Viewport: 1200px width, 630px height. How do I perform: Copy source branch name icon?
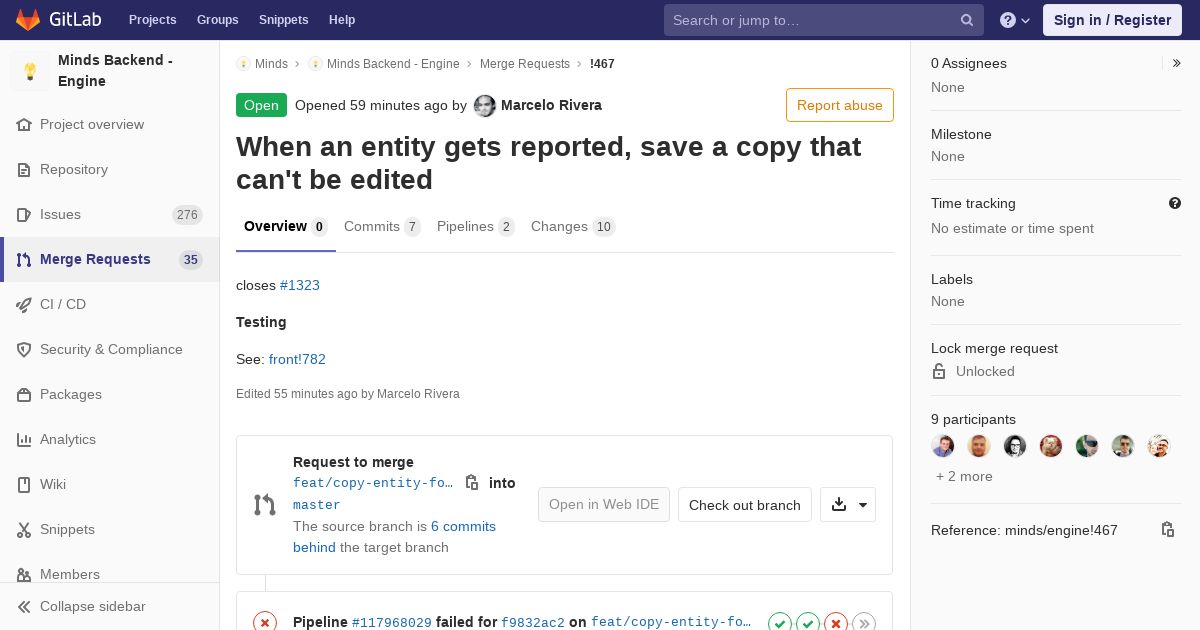click(x=472, y=483)
